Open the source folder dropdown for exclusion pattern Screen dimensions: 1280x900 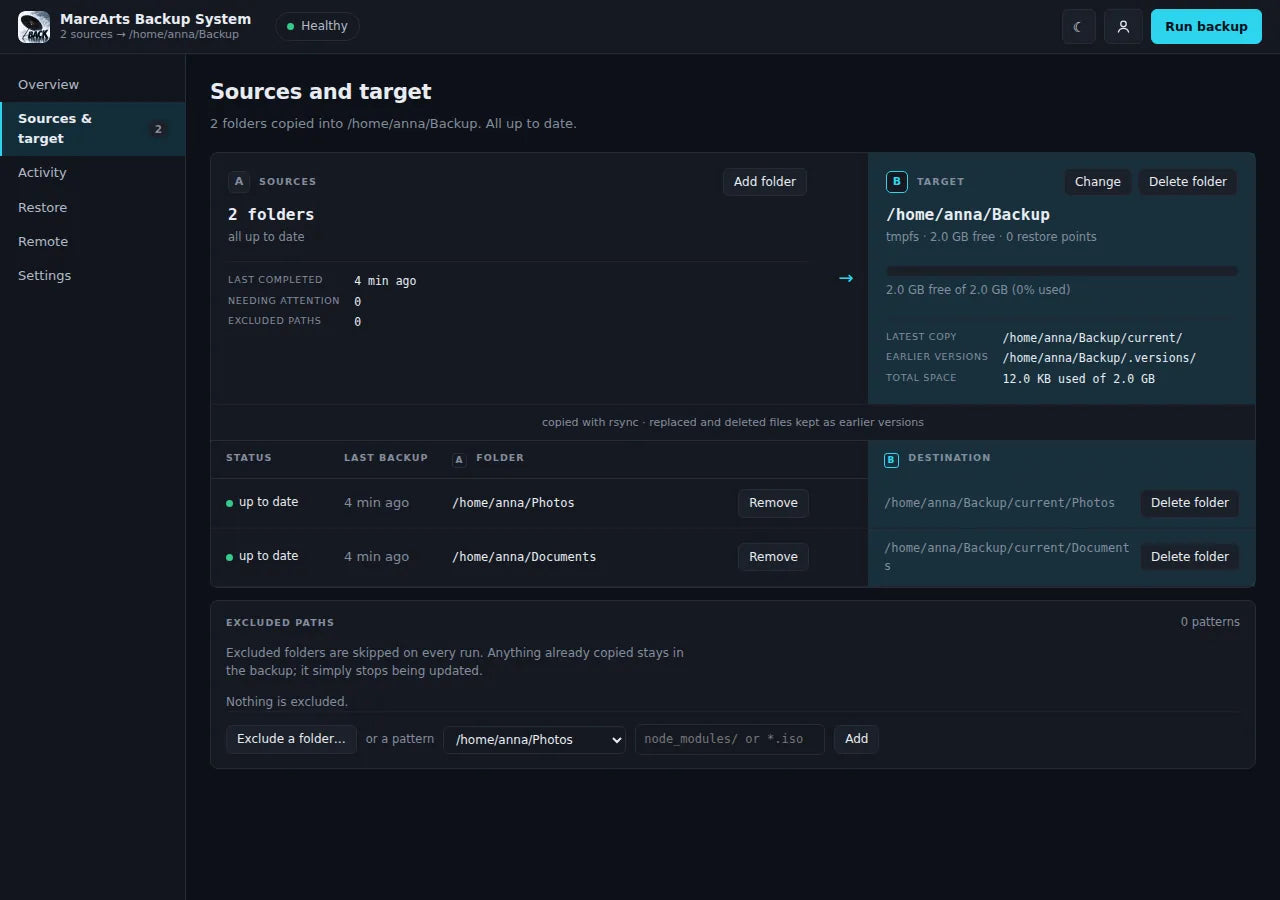[x=534, y=740]
